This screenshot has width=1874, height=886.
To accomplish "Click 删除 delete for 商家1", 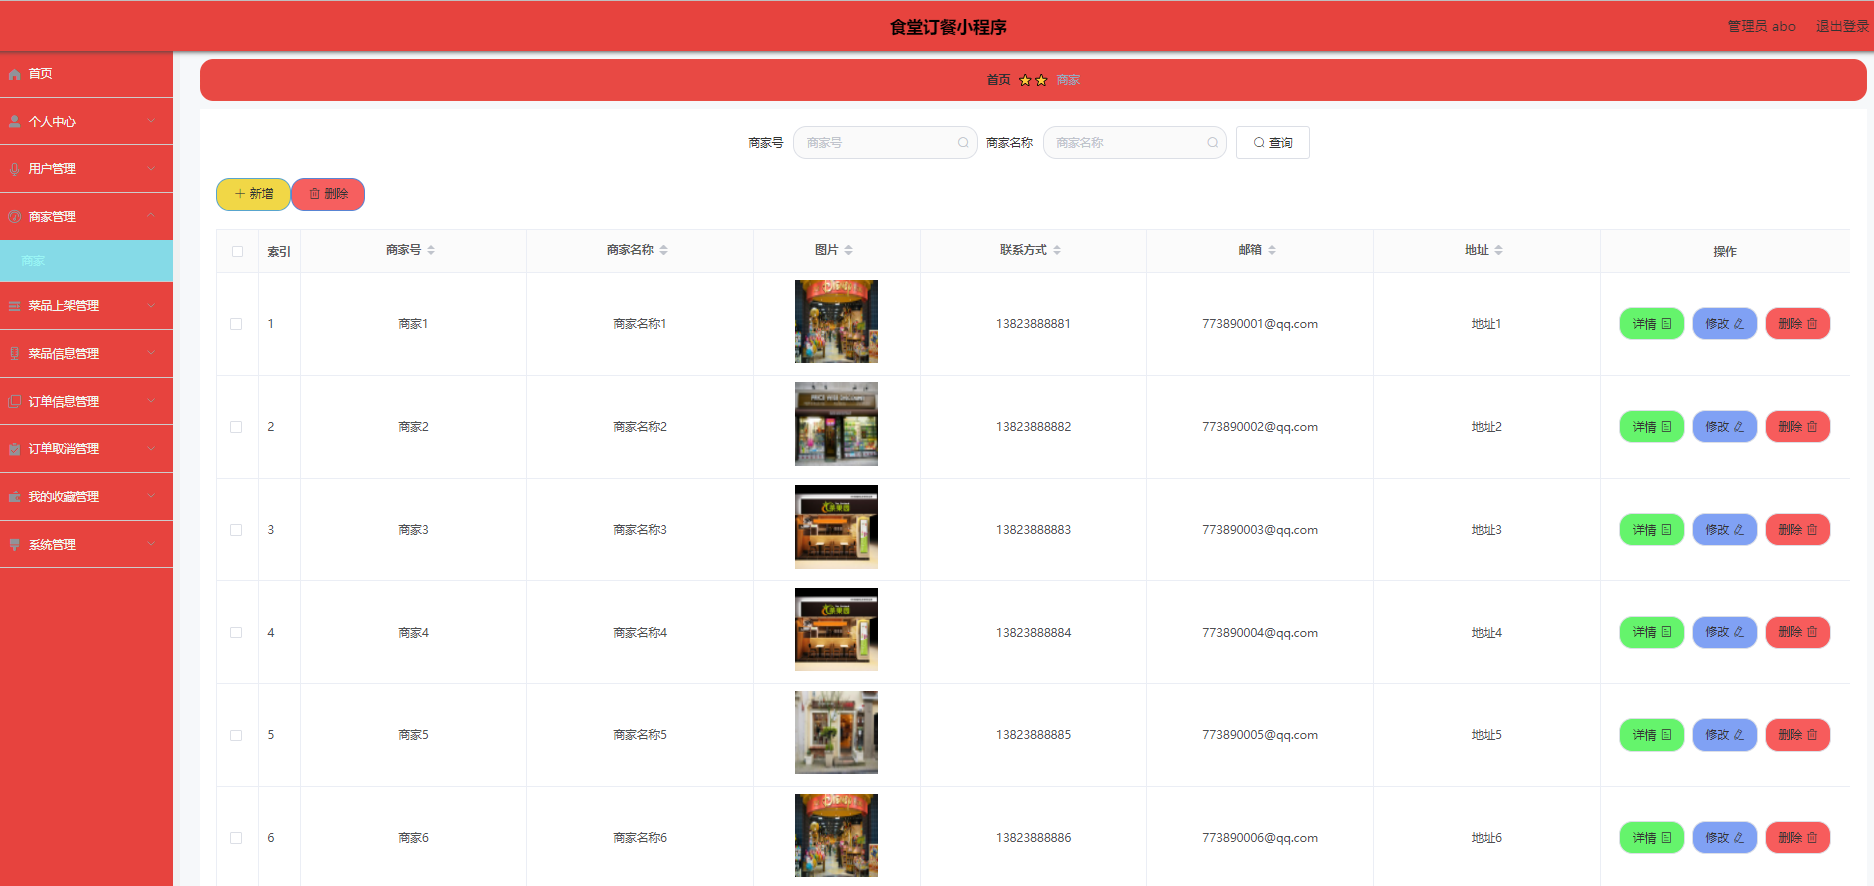I will [1797, 324].
